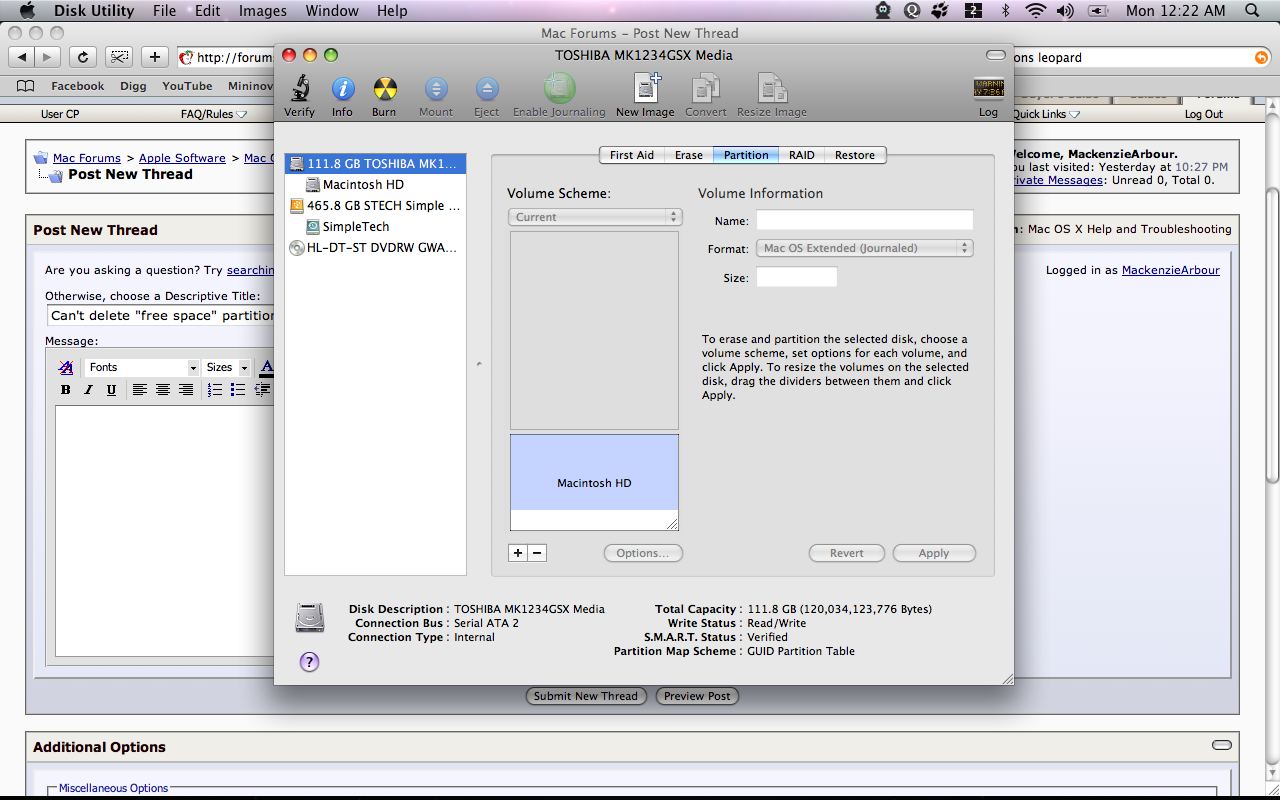Open Spotlight search in the menu bar
The height and width of the screenshot is (800, 1280).
(x=1251, y=11)
